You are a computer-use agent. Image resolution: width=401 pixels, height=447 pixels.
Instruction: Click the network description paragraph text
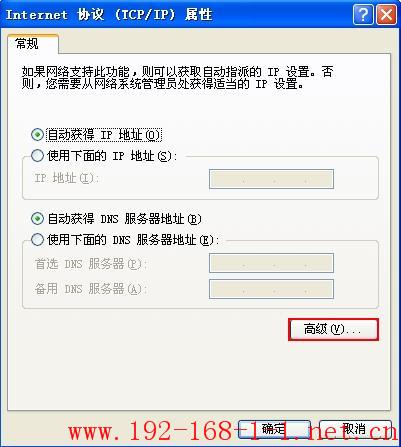177,78
